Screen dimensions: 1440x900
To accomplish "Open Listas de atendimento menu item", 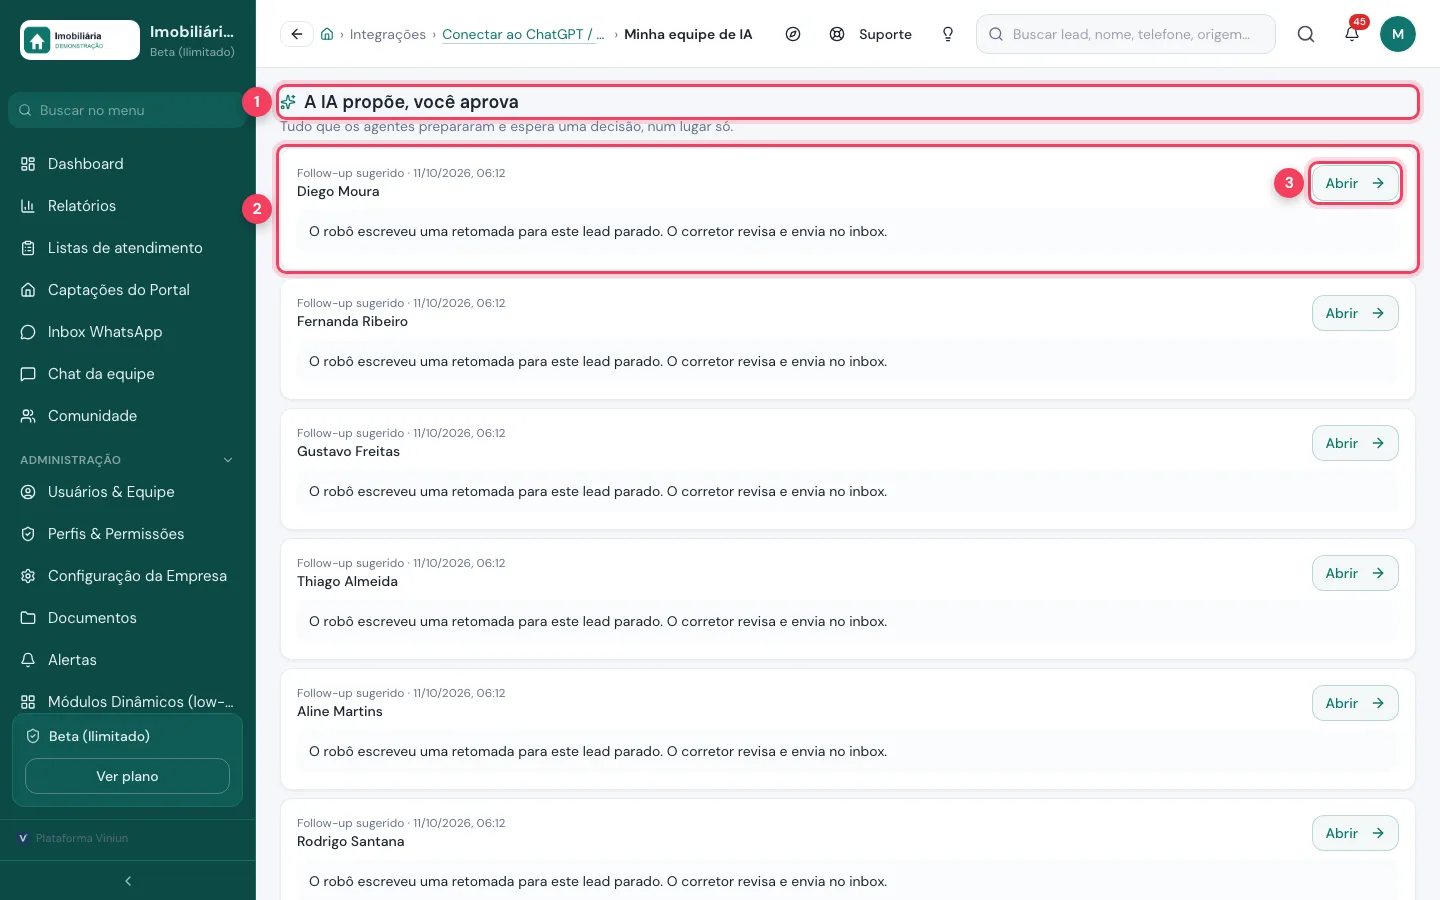I will 128,248.
